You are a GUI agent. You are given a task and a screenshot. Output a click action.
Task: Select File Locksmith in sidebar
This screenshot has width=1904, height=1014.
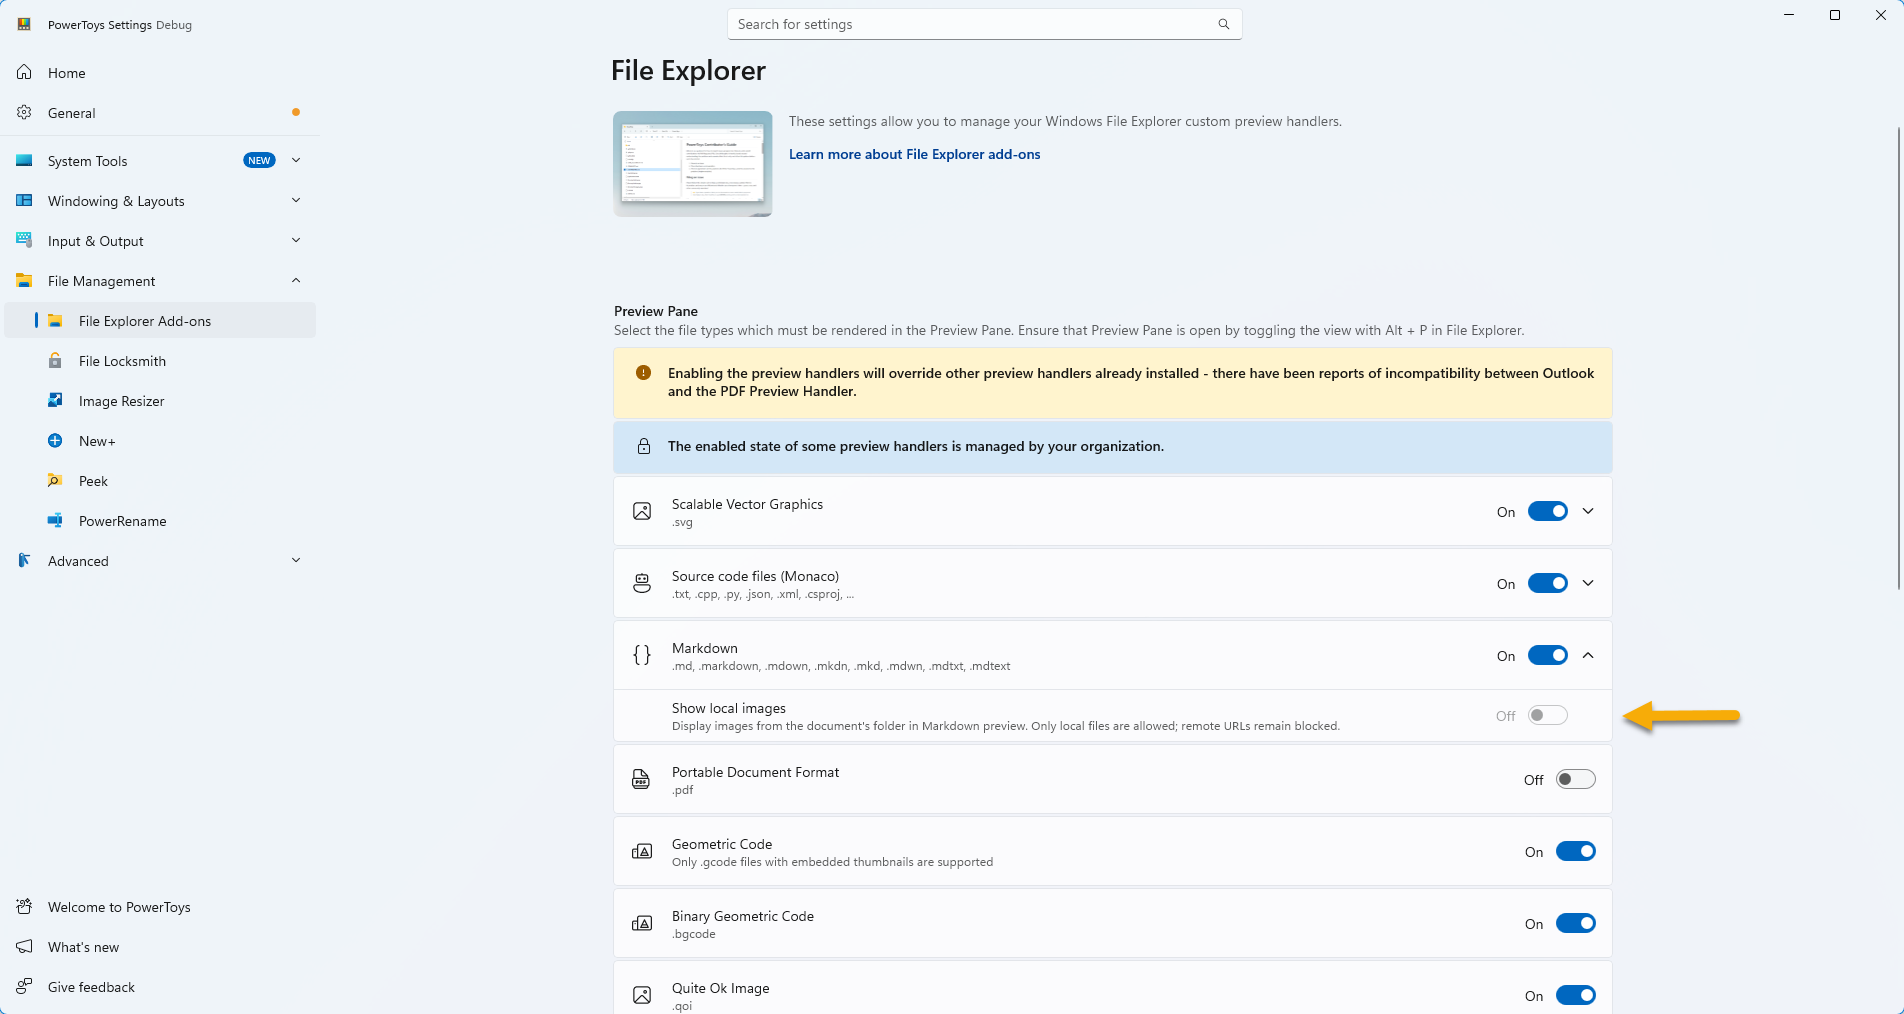(x=160, y=360)
